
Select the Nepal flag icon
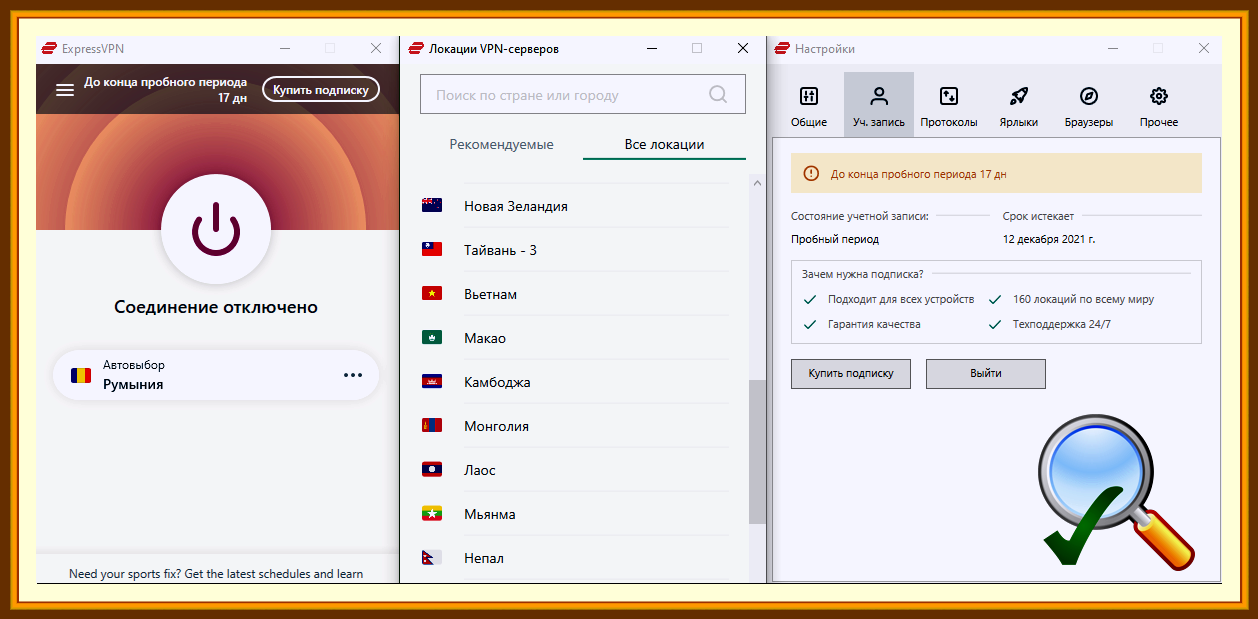pyautogui.click(x=432, y=558)
